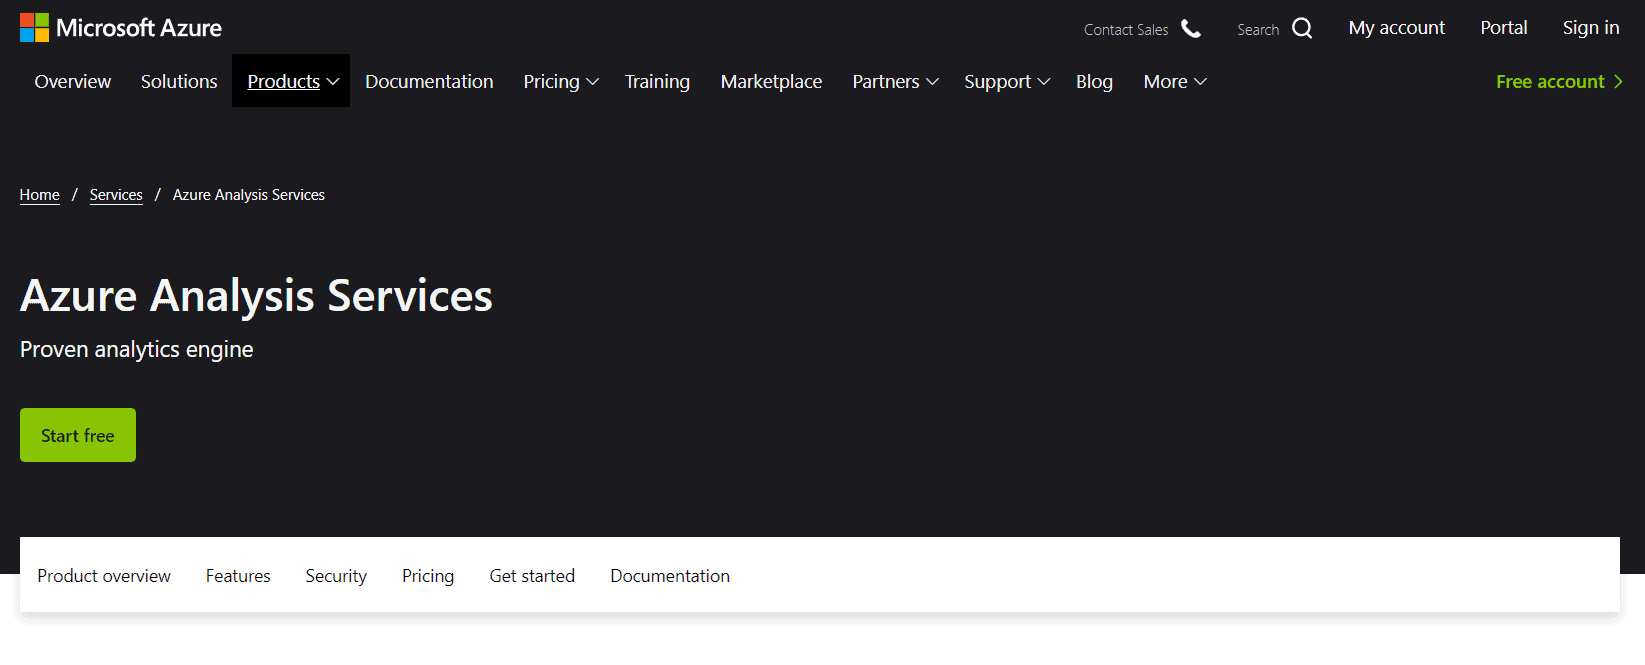Open Overview in the main navigation

pos(73,82)
